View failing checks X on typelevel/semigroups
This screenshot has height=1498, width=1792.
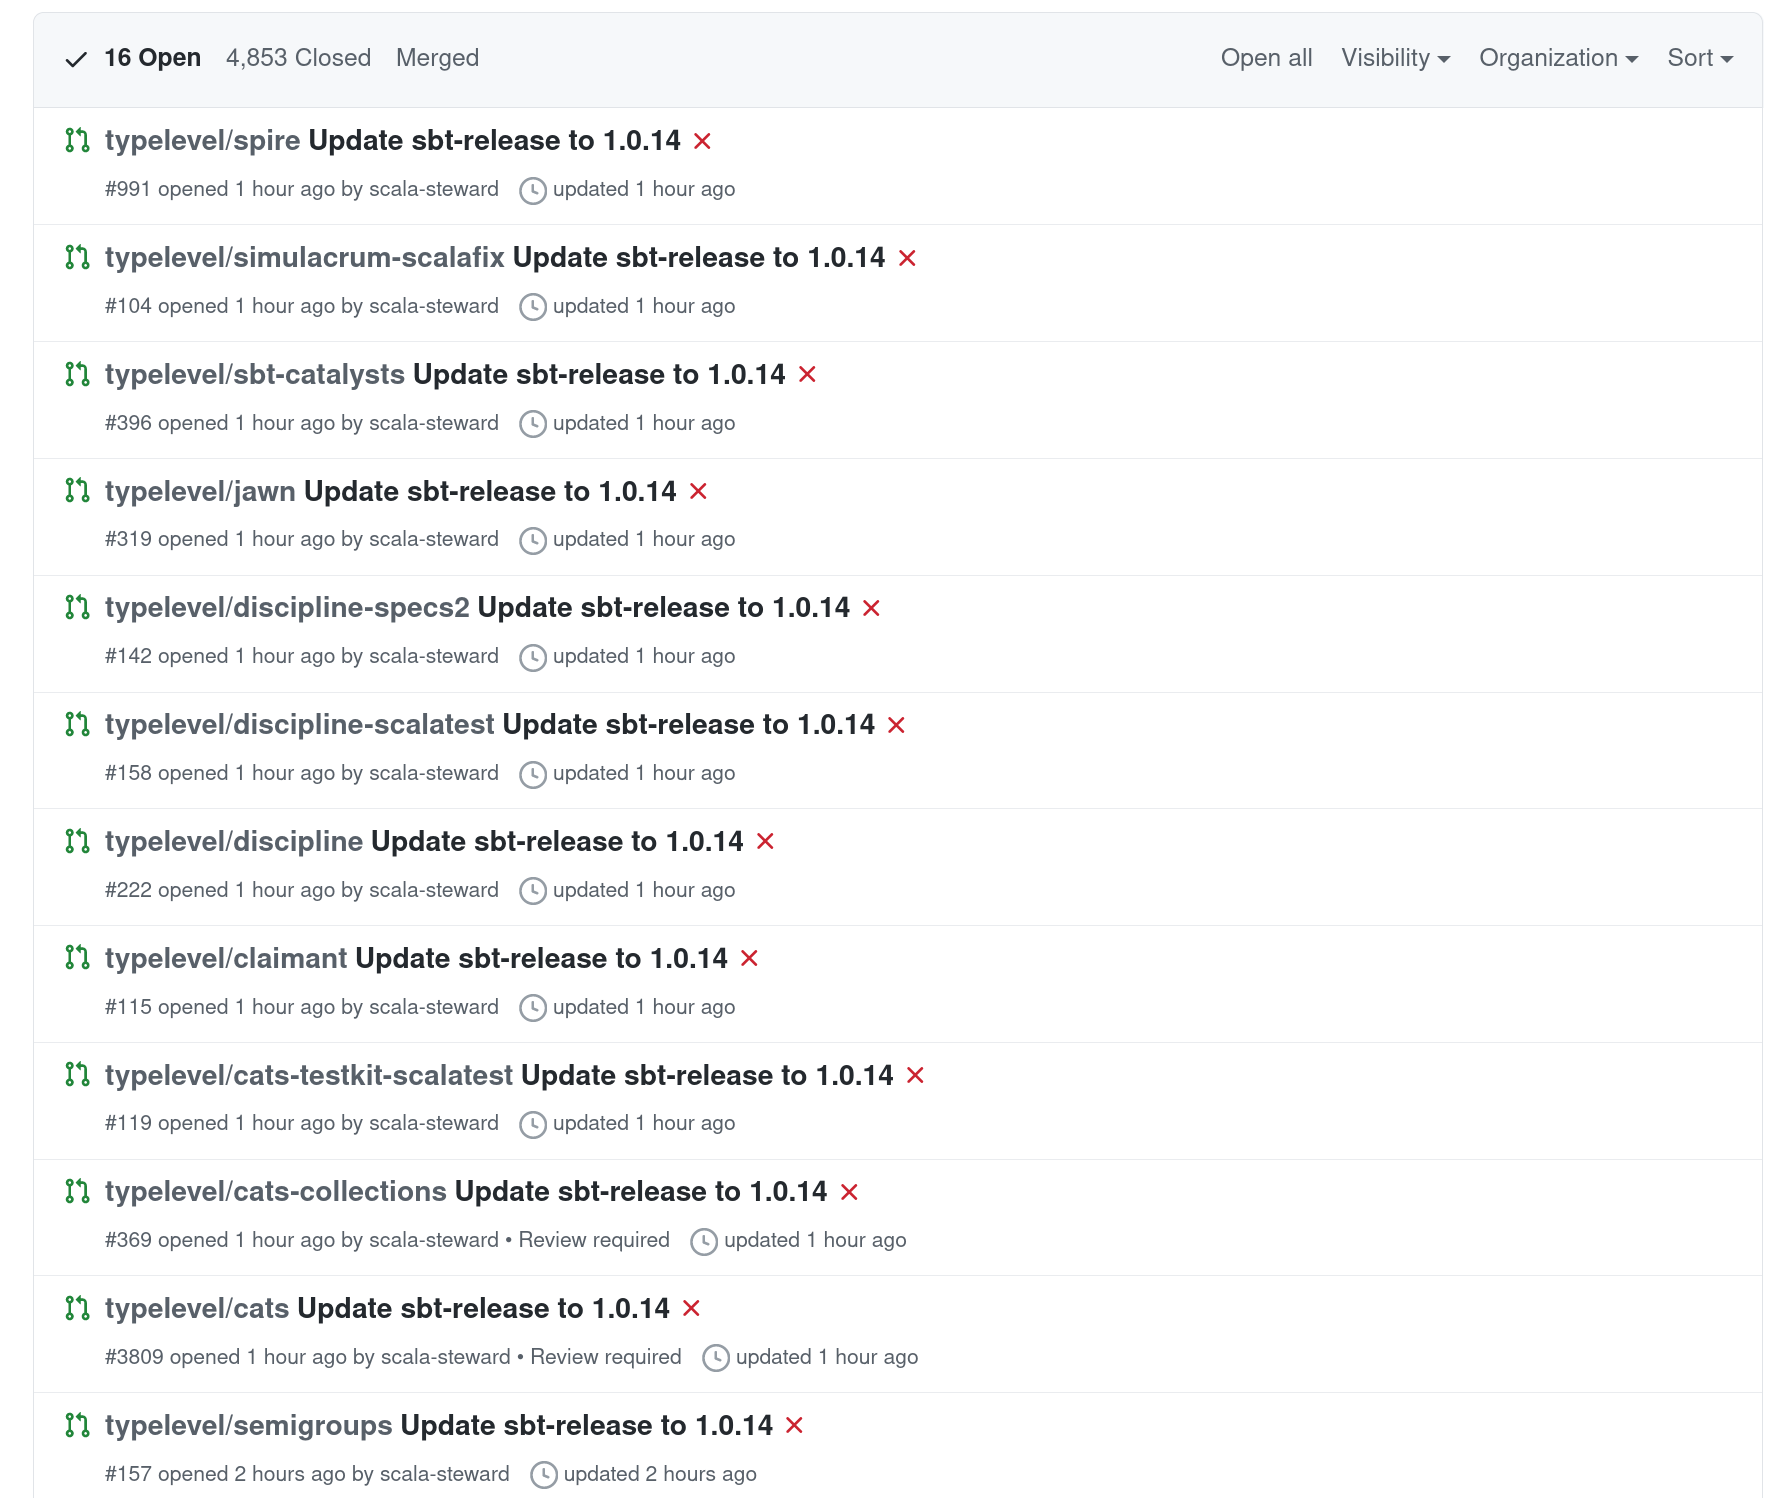(794, 1425)
